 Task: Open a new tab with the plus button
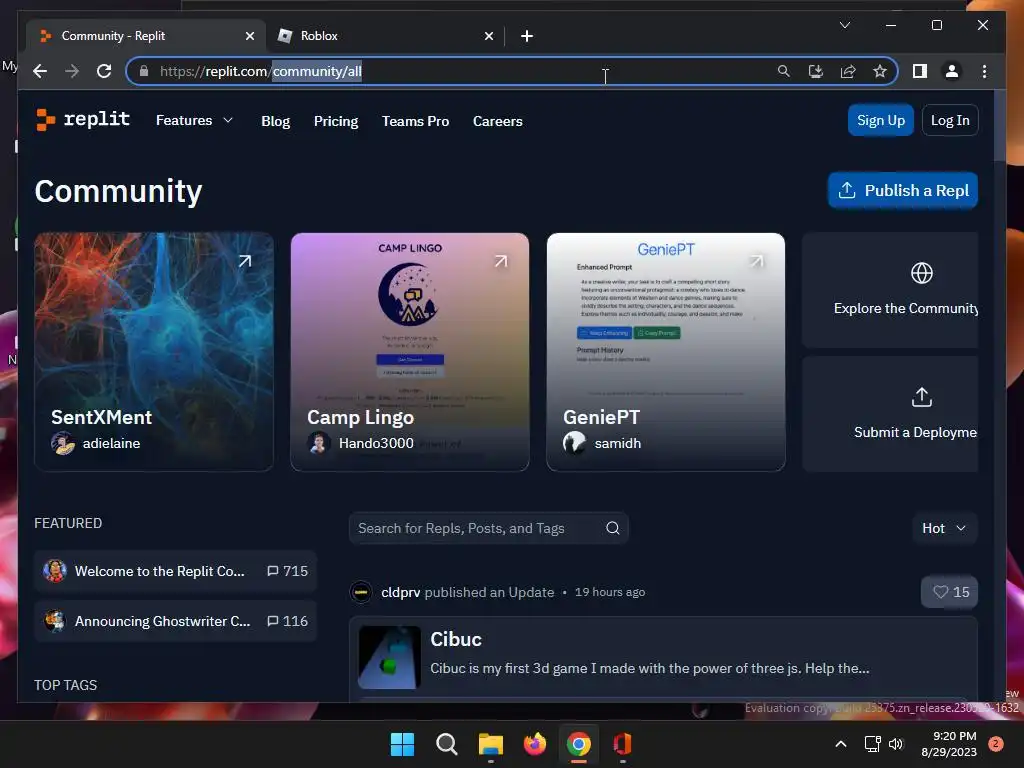tap(527, 36)
